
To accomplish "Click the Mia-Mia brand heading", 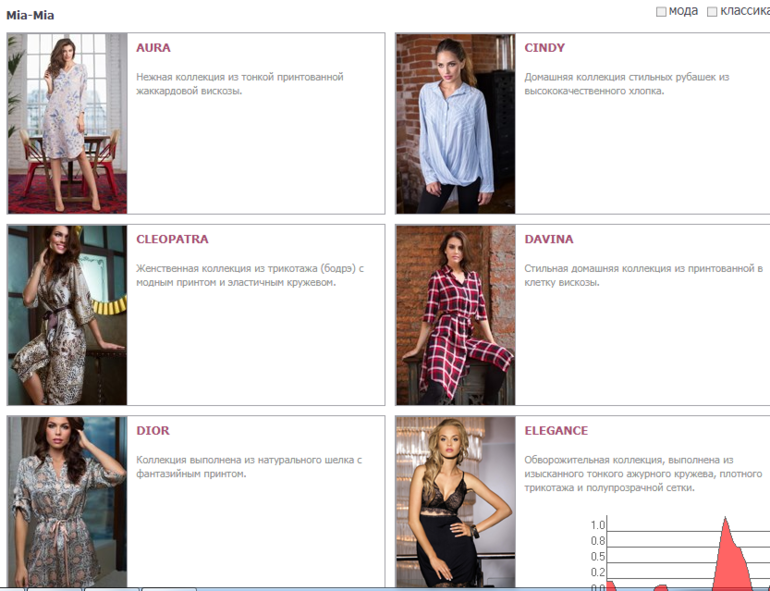I will [x=30, y=15].
